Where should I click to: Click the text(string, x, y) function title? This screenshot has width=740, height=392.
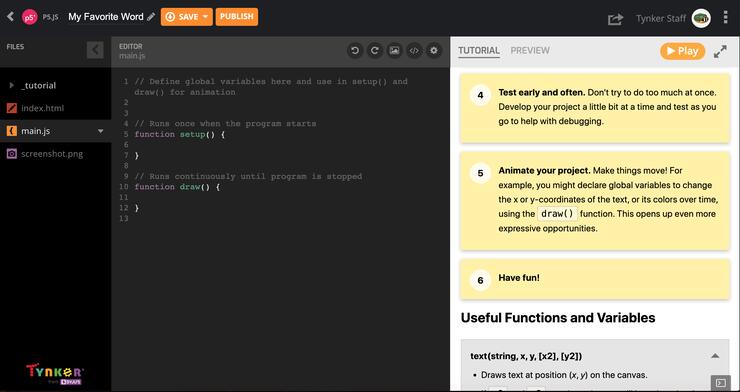click(x=526, y=356)
